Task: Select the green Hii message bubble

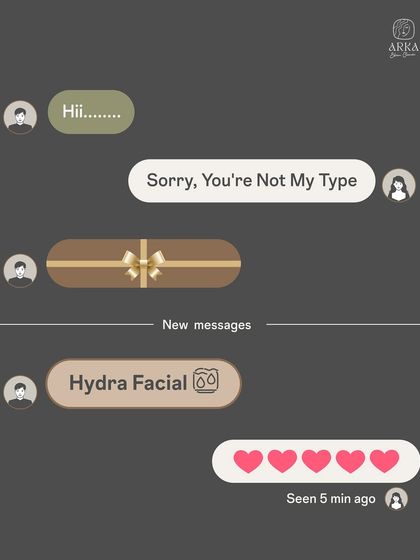Action: (x=91, y=112)
